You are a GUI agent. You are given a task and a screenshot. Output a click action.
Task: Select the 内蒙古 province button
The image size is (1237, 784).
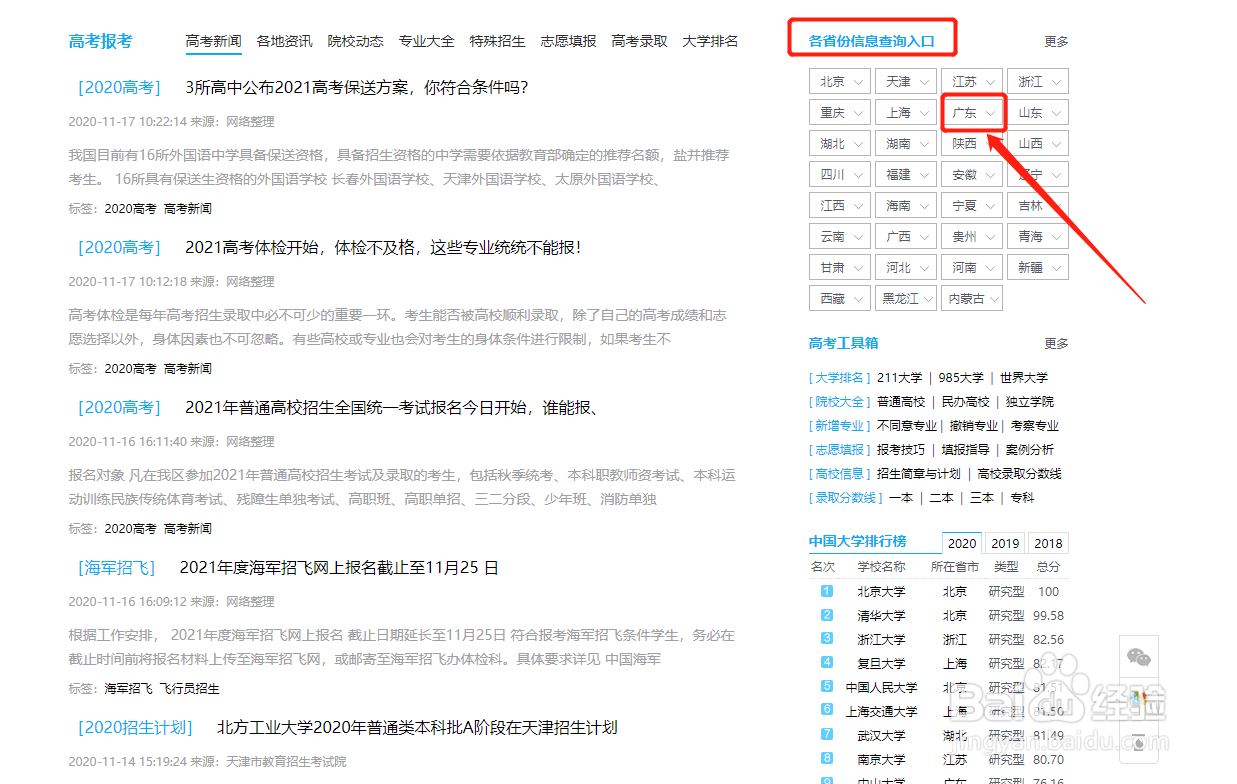coord(971,298)
